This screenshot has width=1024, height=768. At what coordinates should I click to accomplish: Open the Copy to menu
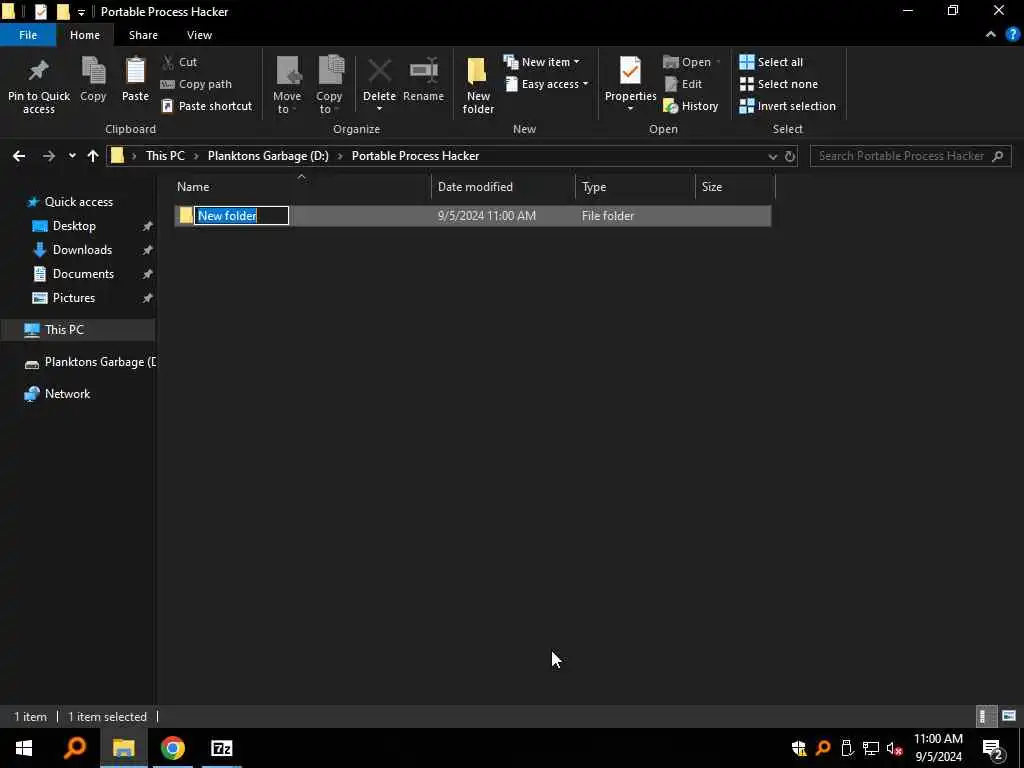click(329, 86)
